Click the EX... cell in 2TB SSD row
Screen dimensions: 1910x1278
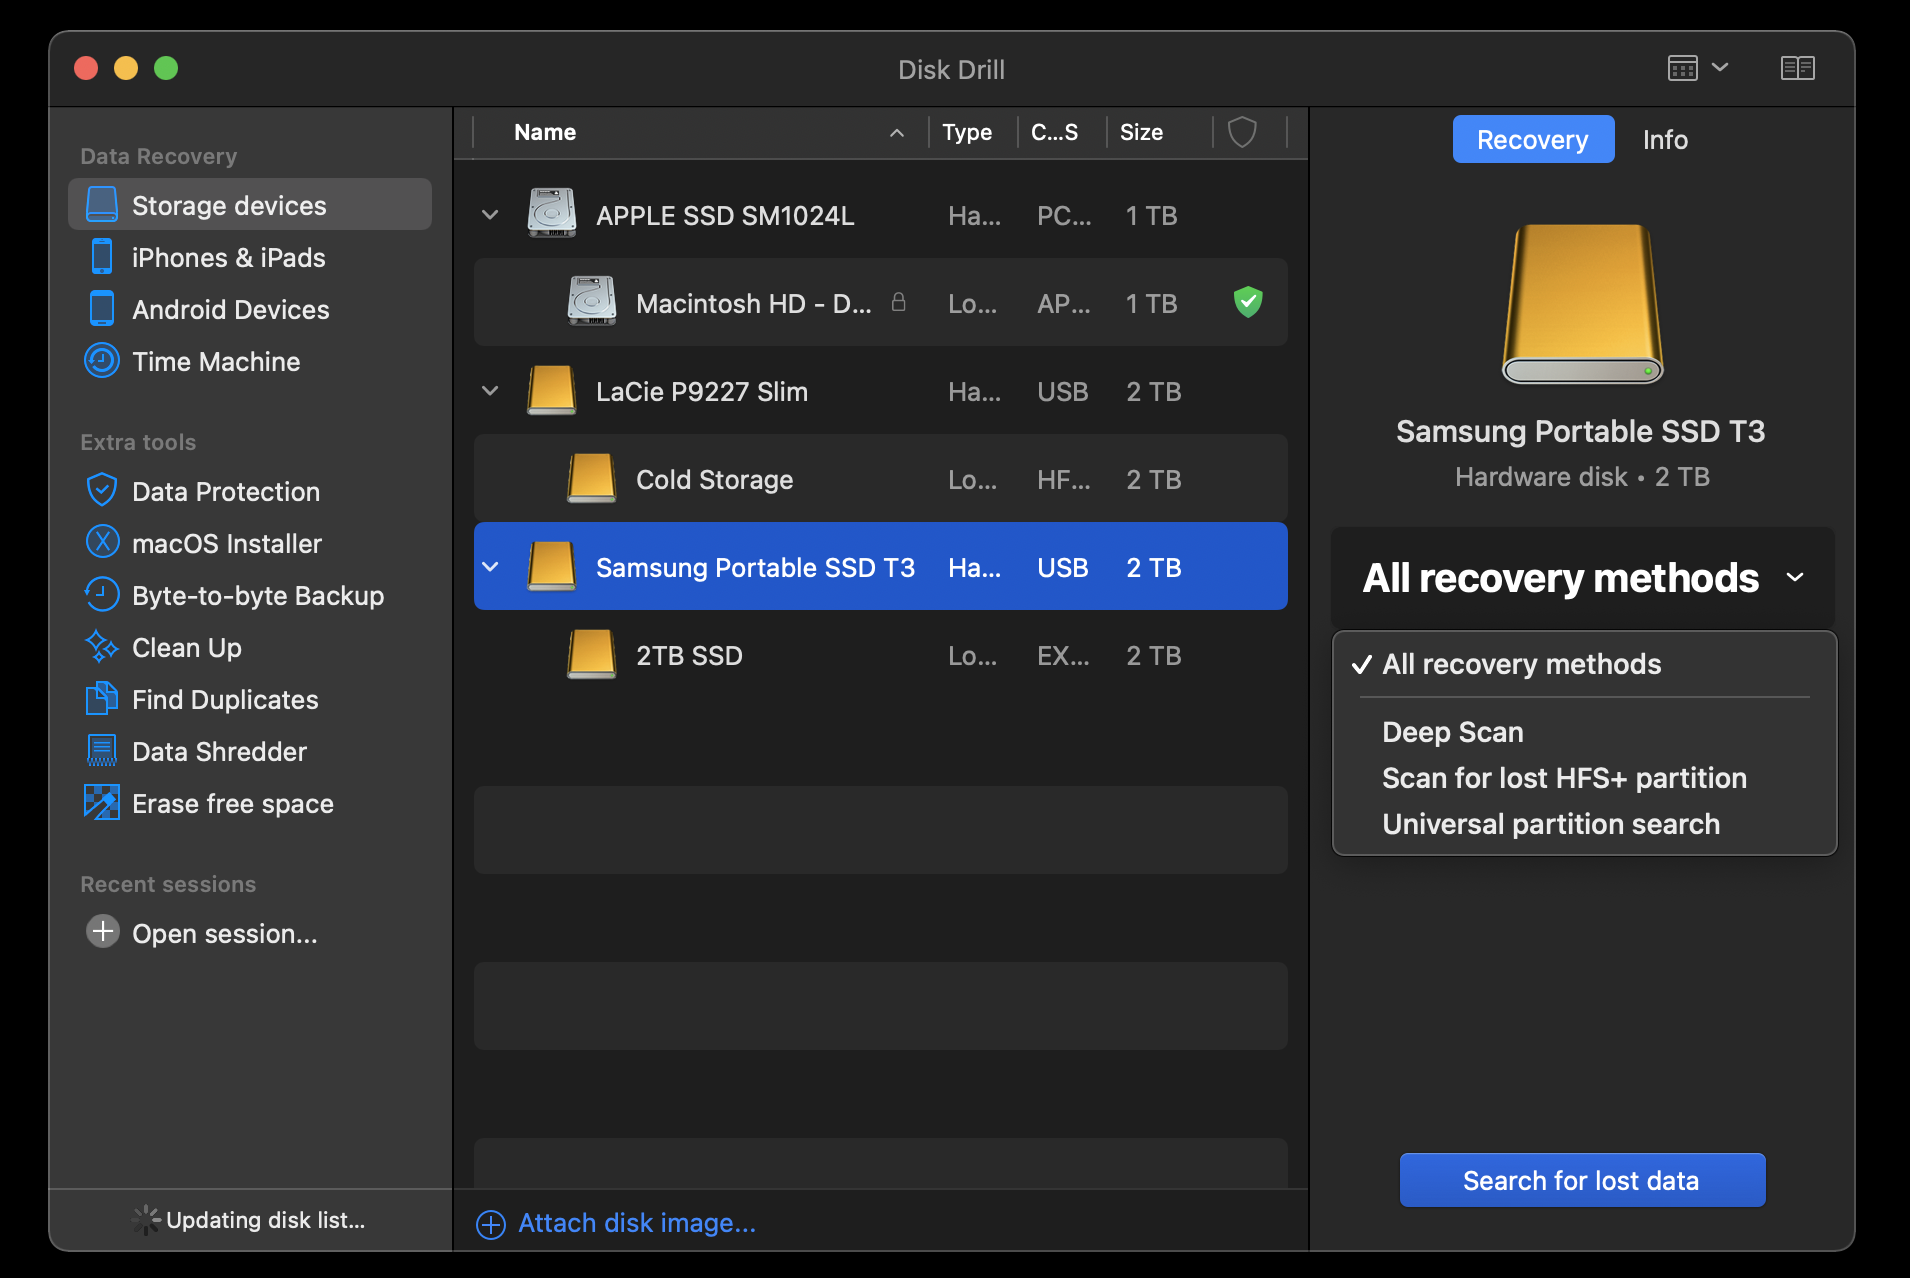(1063, 655)
